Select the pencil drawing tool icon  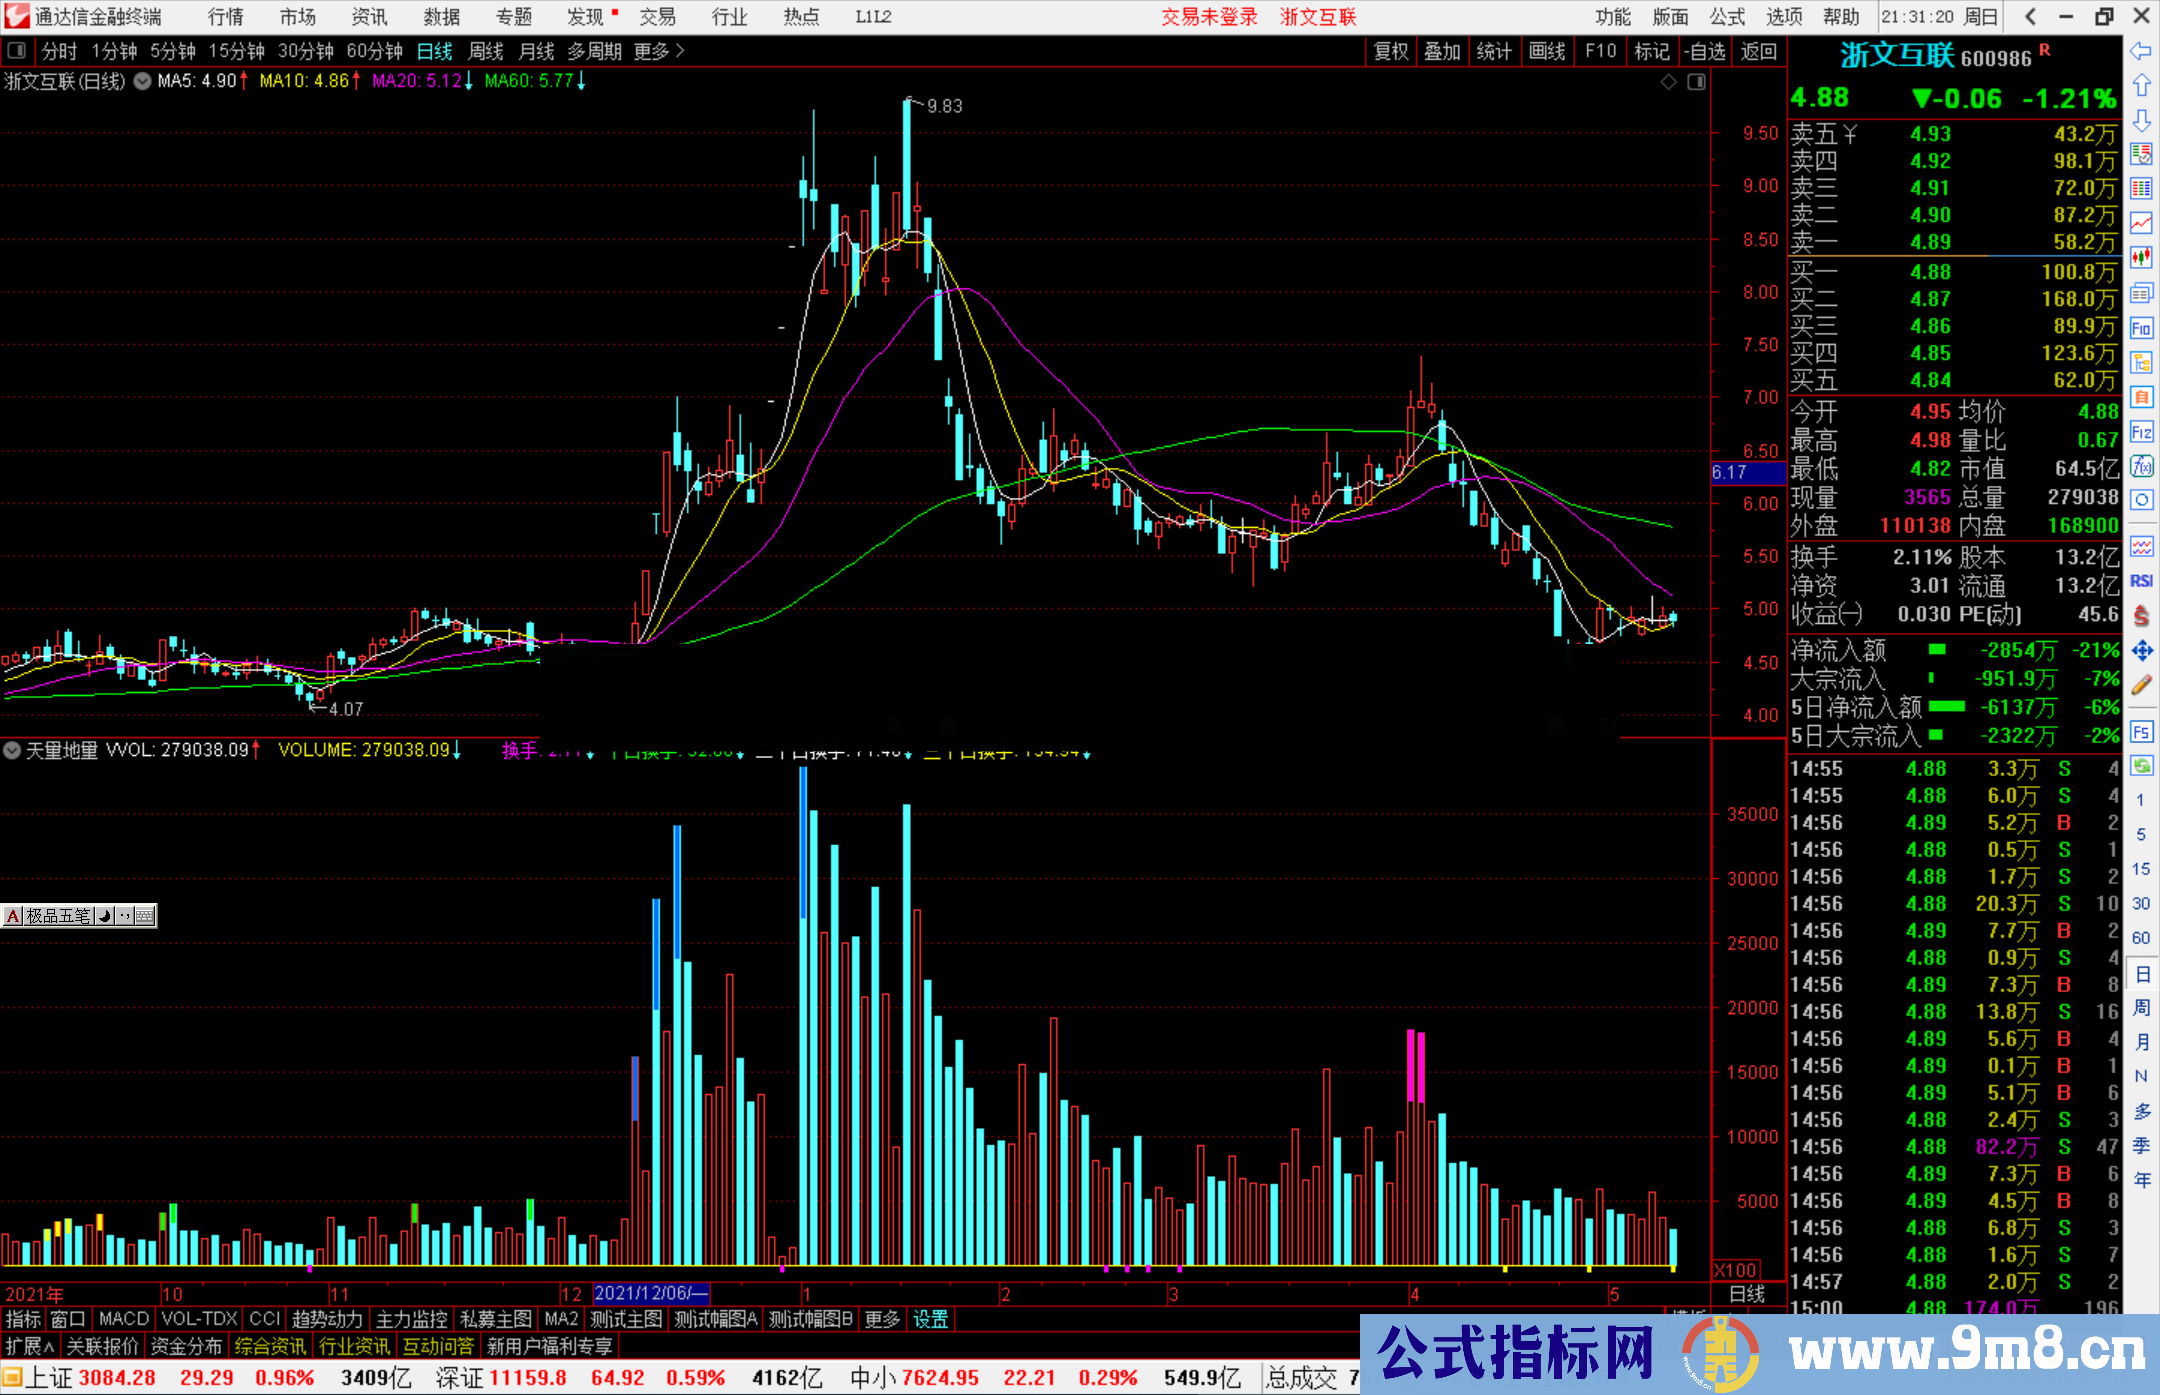point(2141,685)
